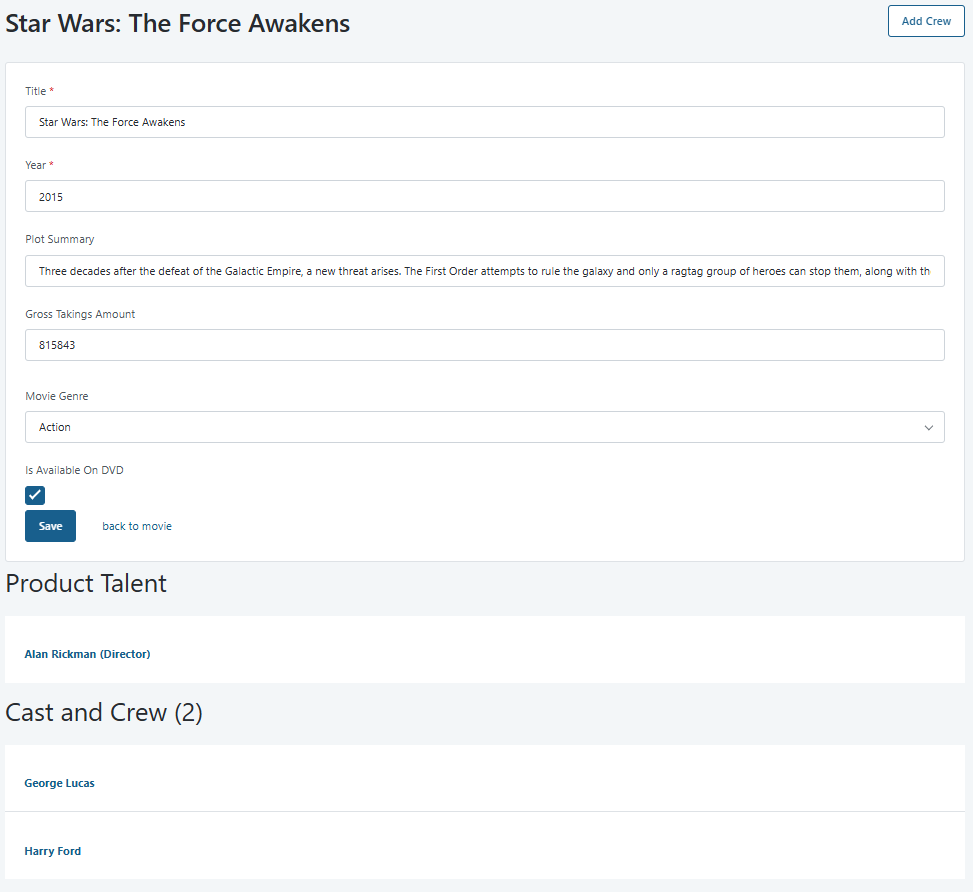The width and height of the screenshot is (973, 892).
Task: Focus the Title input field
Action: [x=485, y=122]
